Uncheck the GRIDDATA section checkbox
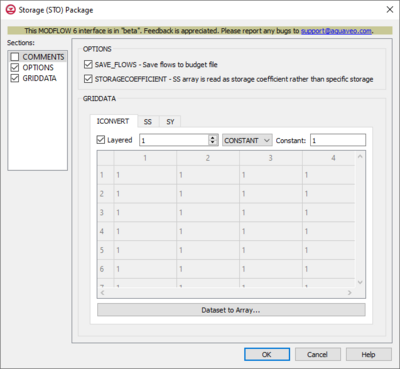Screen dimensions: 400x369 coord(15,78)
